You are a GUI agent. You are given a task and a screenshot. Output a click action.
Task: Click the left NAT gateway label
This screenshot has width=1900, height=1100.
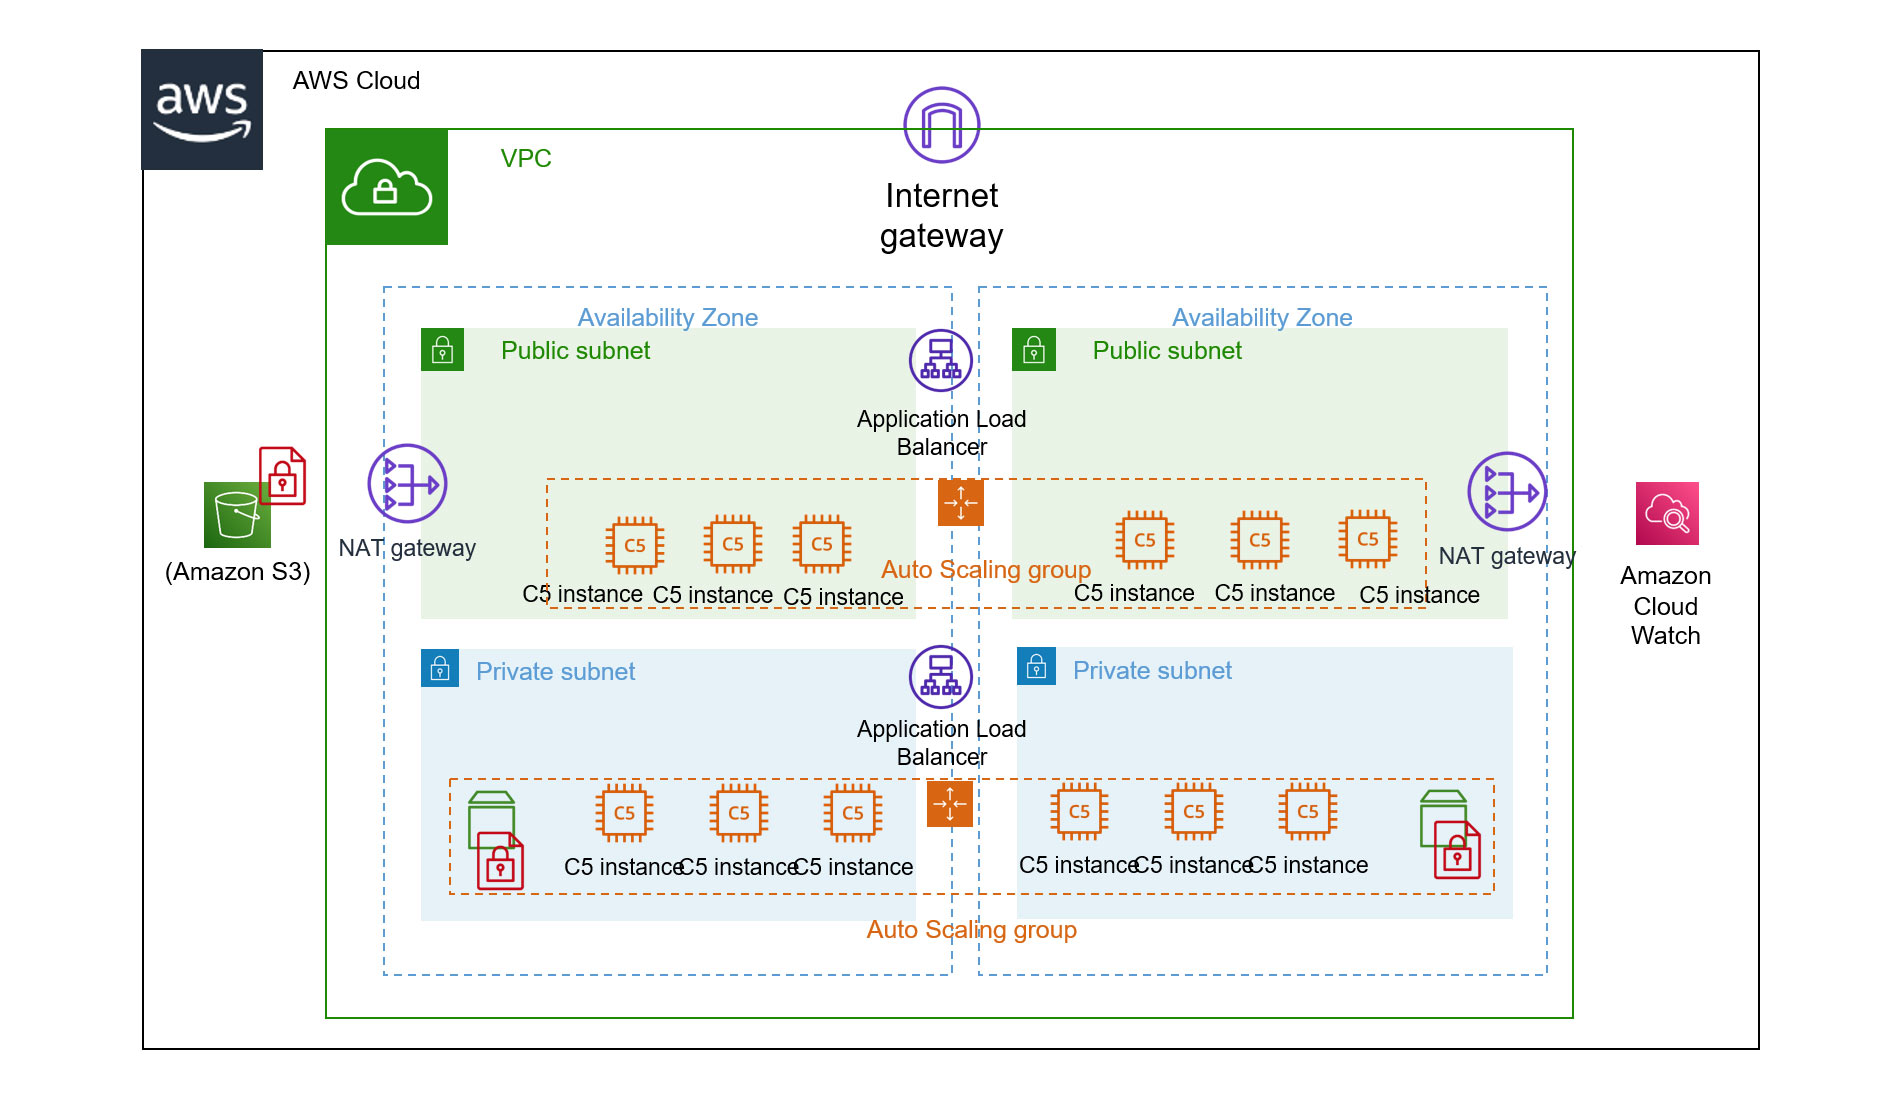(x=407, y=547)
